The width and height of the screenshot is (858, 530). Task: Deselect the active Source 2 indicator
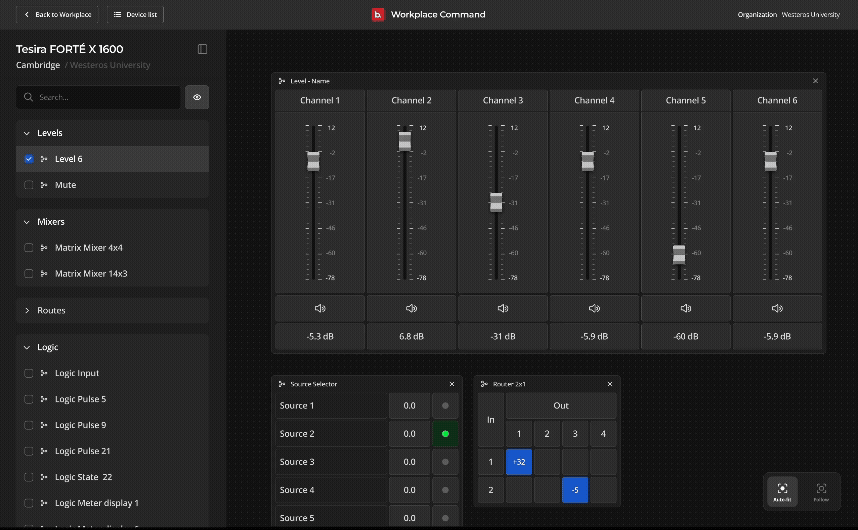click(x=445, y=434)
